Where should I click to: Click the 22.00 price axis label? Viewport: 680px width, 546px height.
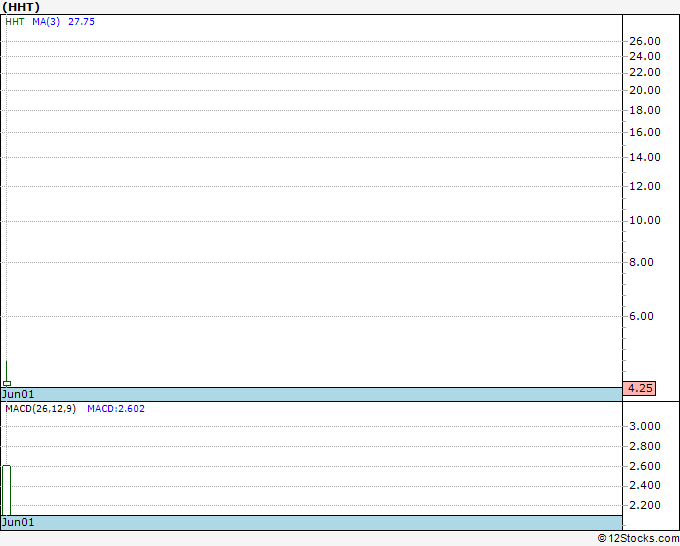click(x=645, y=72)
